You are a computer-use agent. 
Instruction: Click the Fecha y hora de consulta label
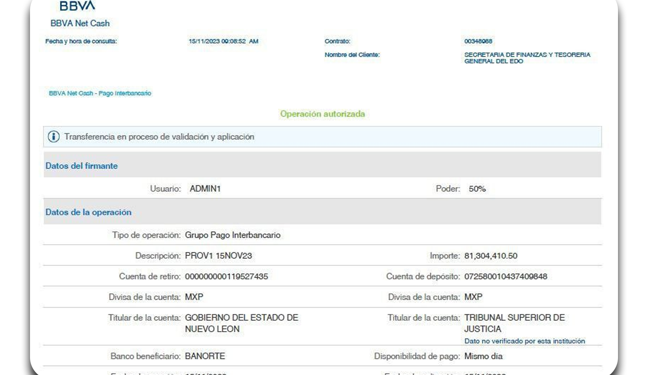point(81,41)
